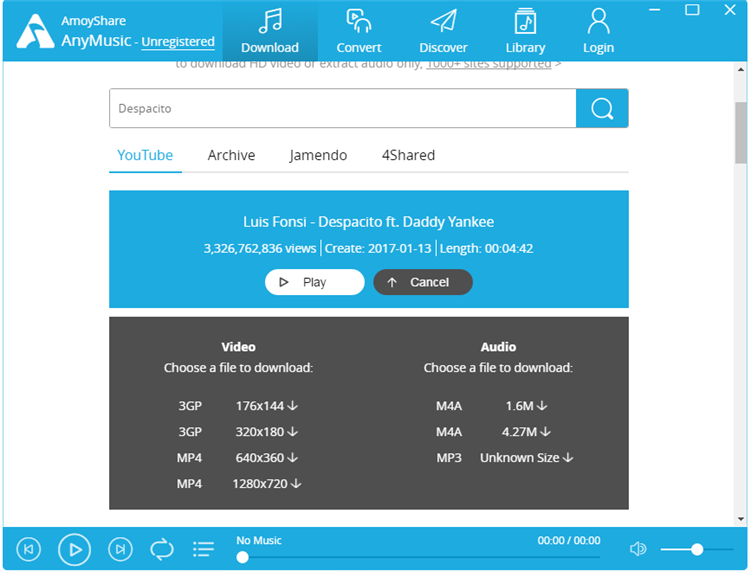Click the Unregistered link
This screenshot has width=750, height=571.
(177, 42)
